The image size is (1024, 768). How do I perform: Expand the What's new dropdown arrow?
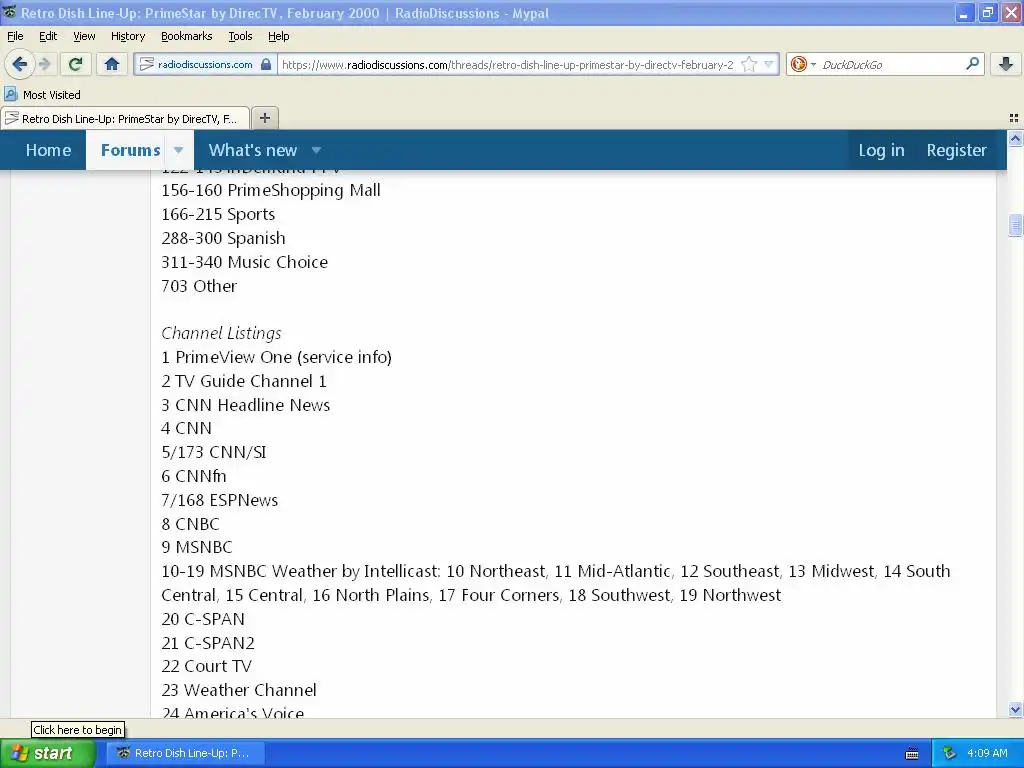click(x=316, y=150)
